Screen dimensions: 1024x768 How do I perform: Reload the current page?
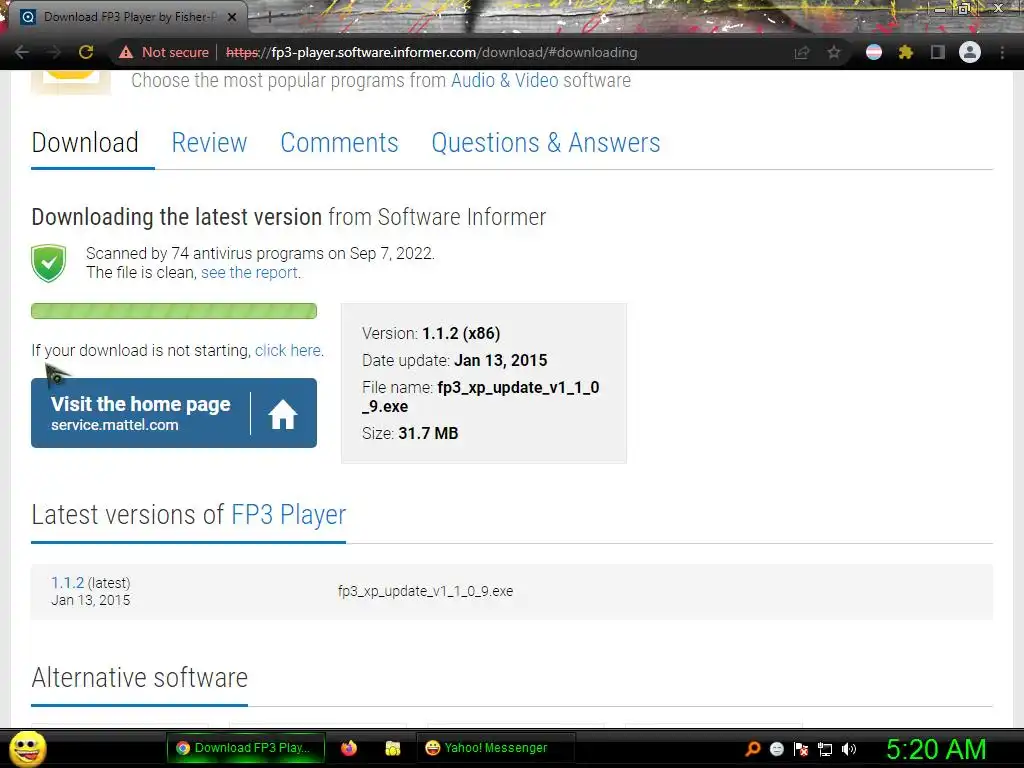pyautogui.click(x=86, y=52)
